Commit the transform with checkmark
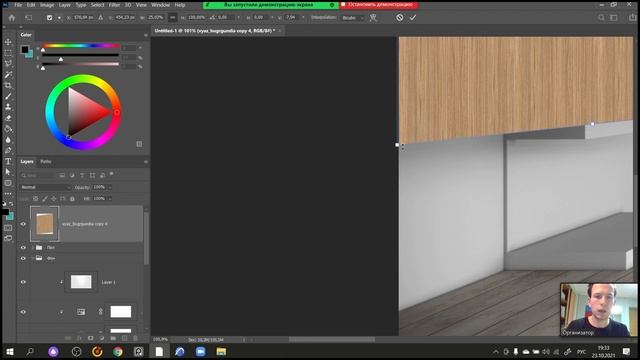 tap(413, 18)
